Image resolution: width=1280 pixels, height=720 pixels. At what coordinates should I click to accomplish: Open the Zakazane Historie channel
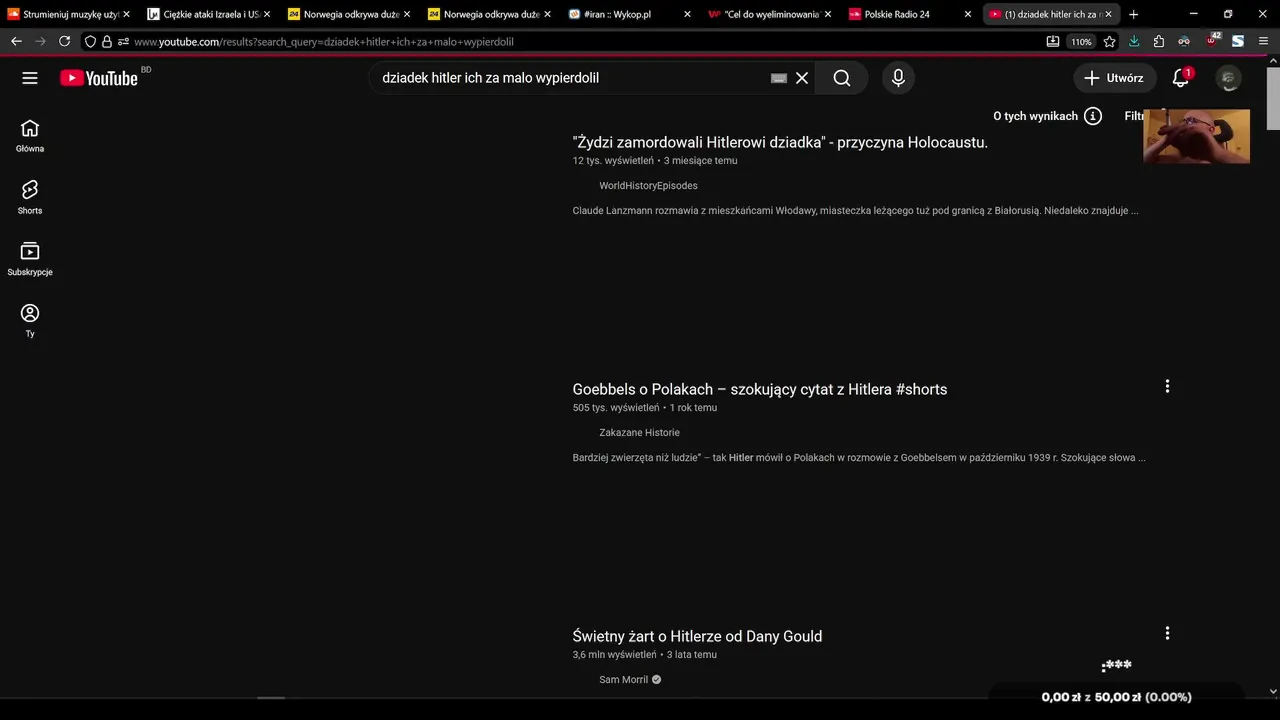(639, 433)
